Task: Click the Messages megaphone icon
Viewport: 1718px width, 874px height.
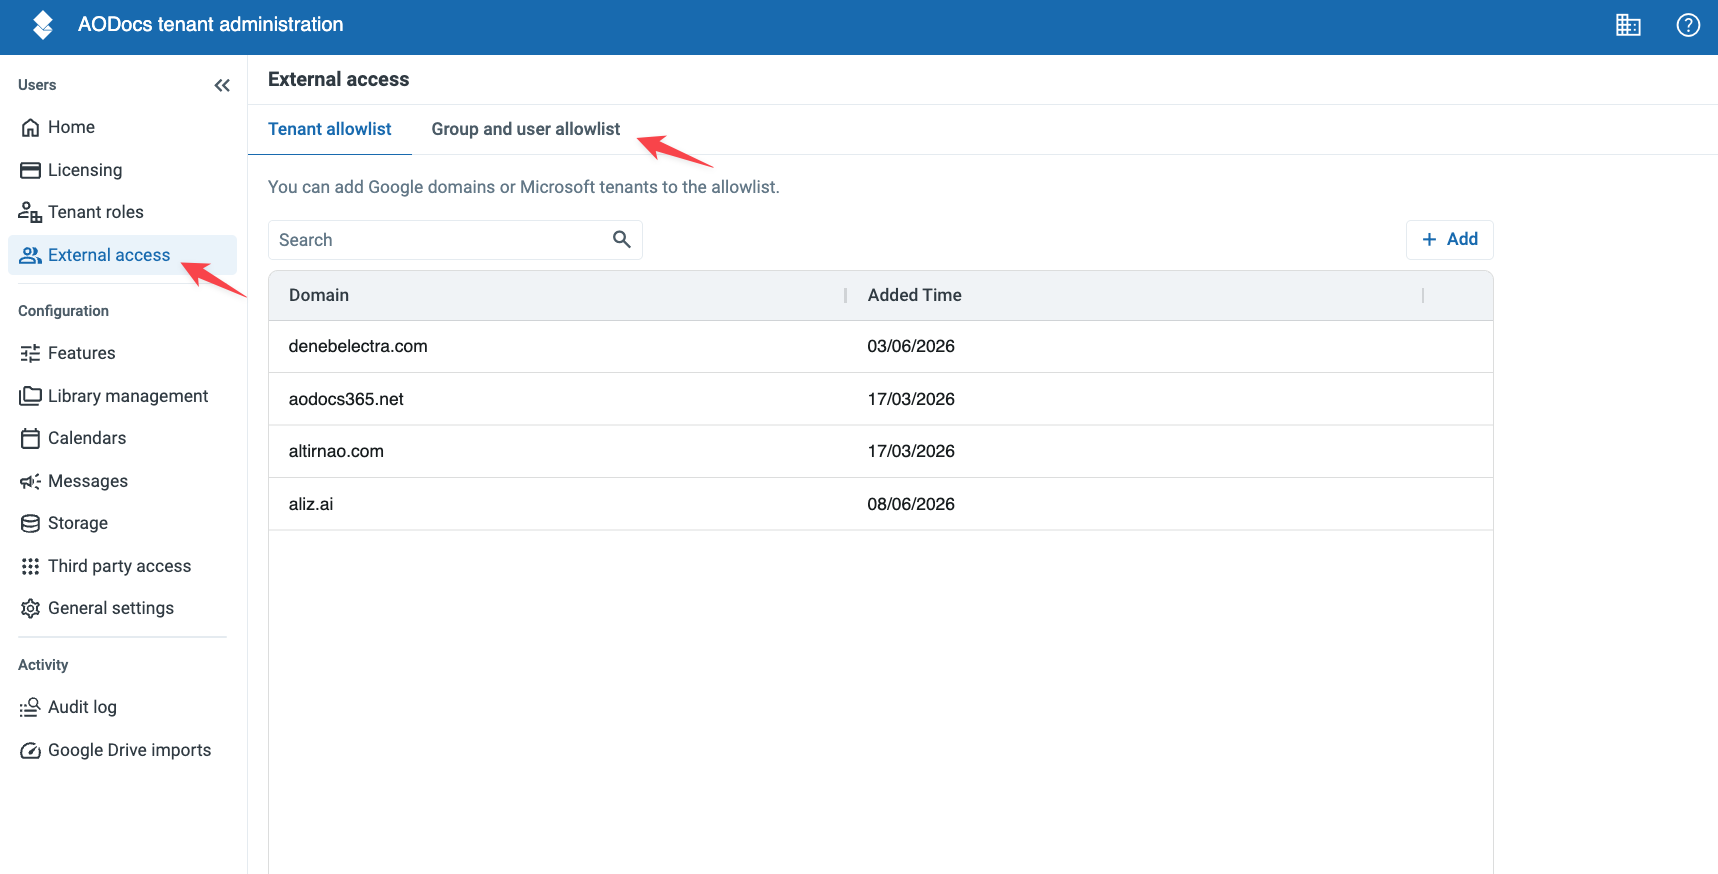Action: [x=31, y=481]
